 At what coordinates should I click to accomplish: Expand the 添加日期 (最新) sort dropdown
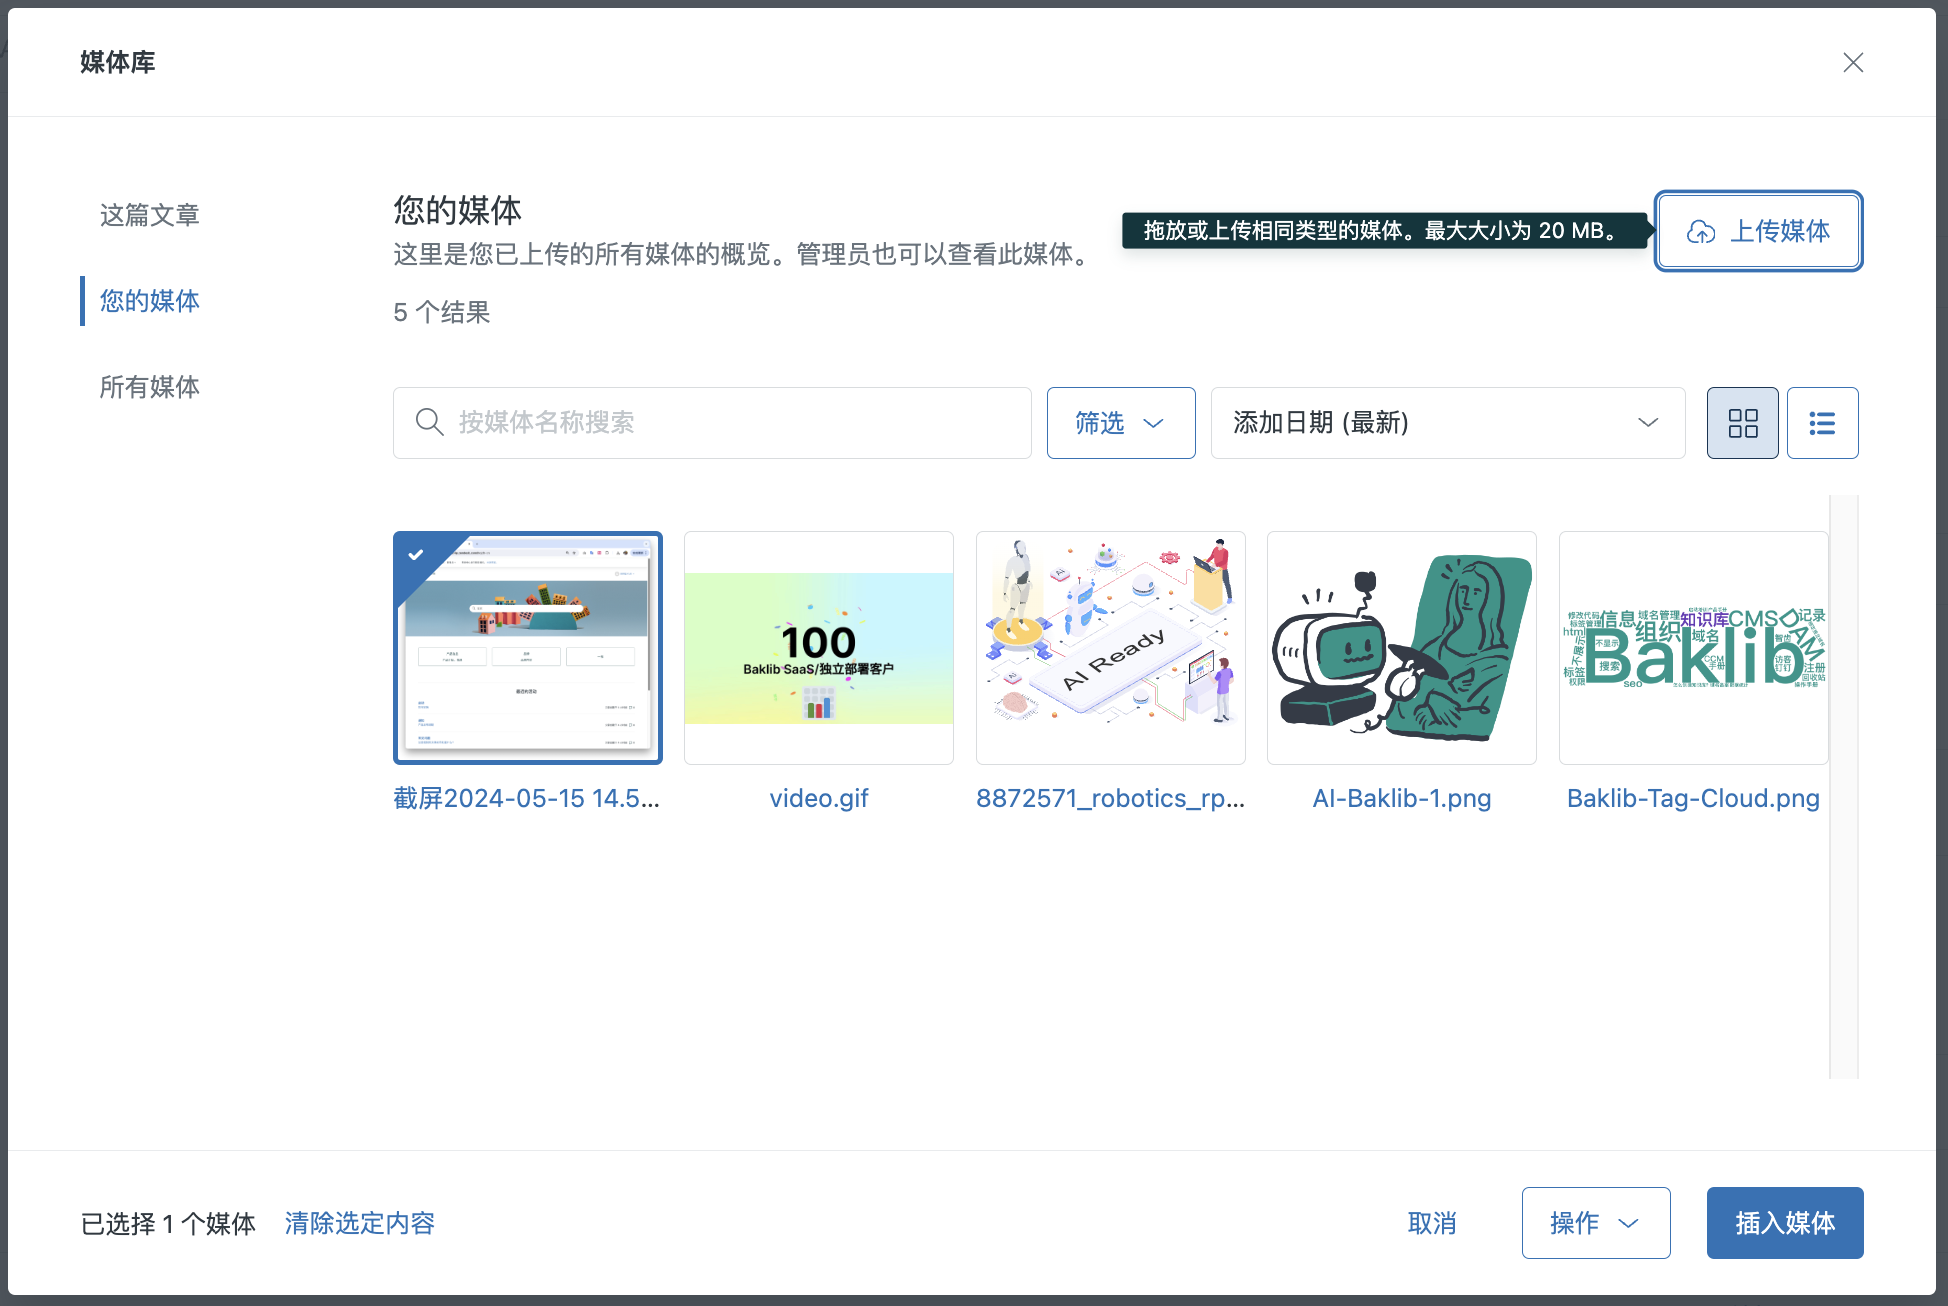1447,423
